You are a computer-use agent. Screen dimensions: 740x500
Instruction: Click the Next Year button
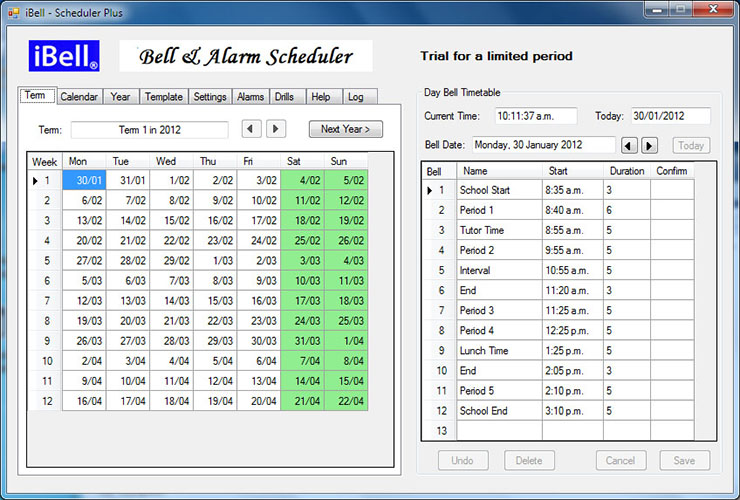pyautogui.click(x=345, y=129)
